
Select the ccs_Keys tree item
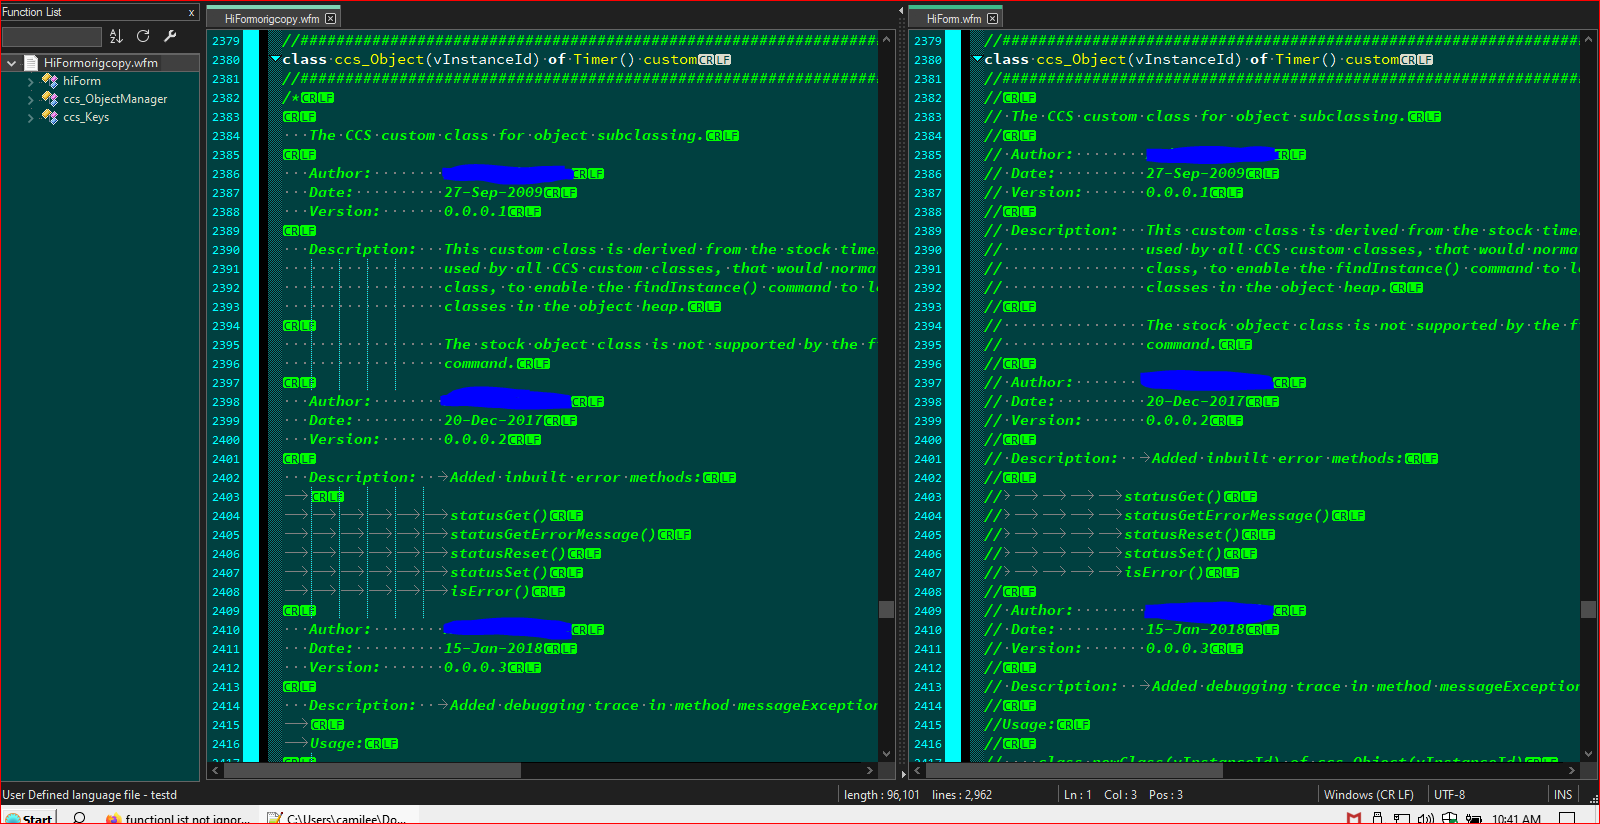click(86, 117)
